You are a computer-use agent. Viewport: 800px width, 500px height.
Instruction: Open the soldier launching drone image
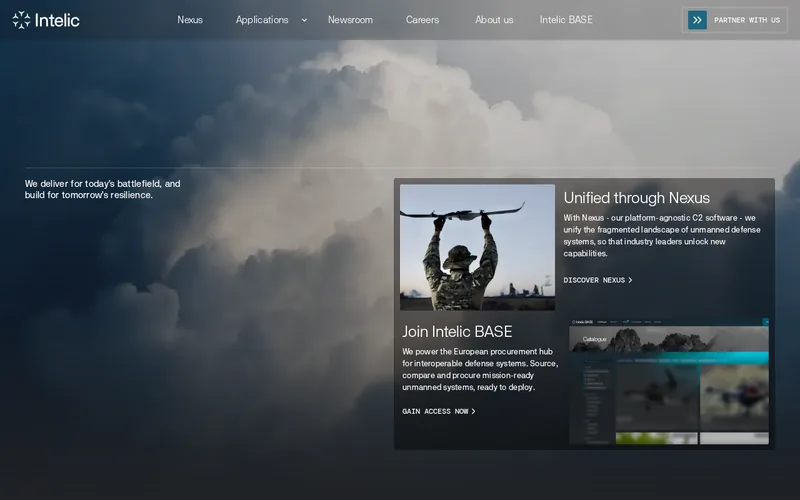coord(477,247)
